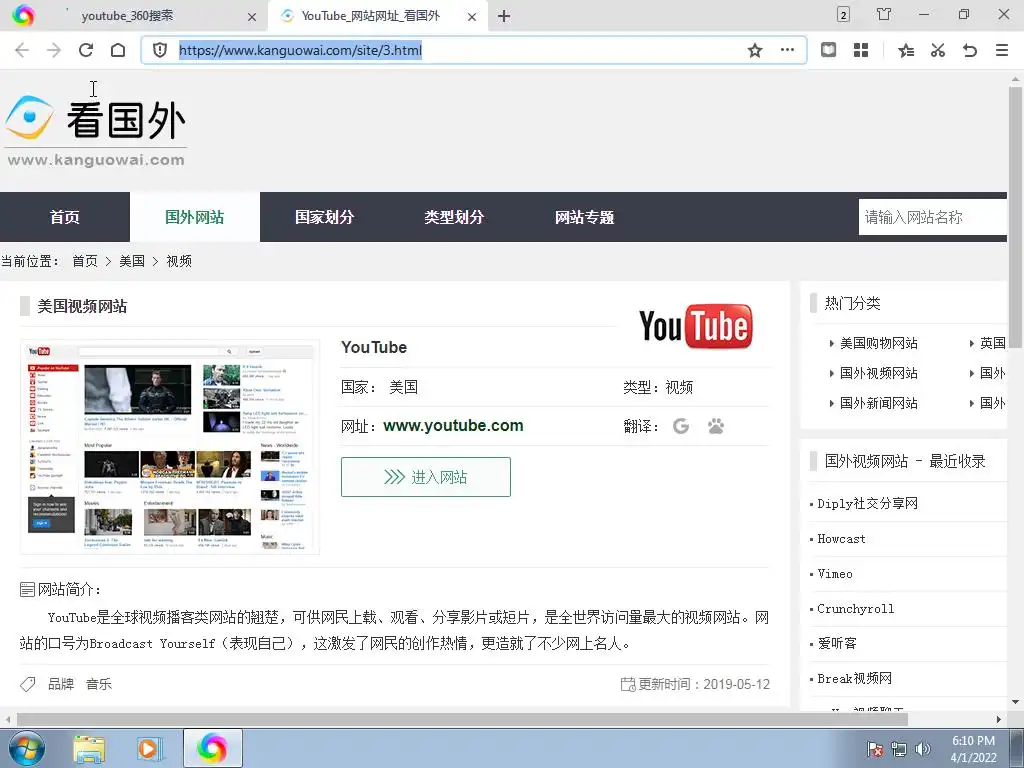Click the Google translate icon
Image resolution: width=1024 pixels, height=768 pixels.
pyautogui.click(x=681, y=426)
